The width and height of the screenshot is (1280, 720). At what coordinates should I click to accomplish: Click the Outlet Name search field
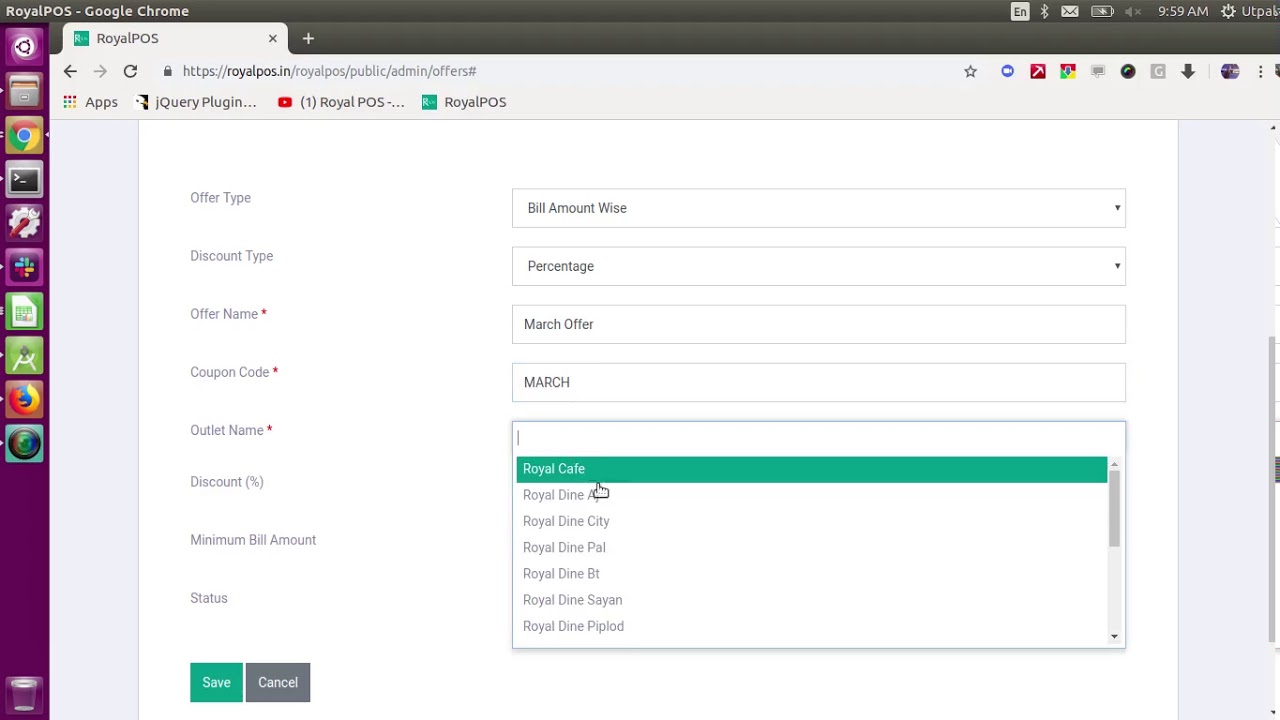coord(819,438)
